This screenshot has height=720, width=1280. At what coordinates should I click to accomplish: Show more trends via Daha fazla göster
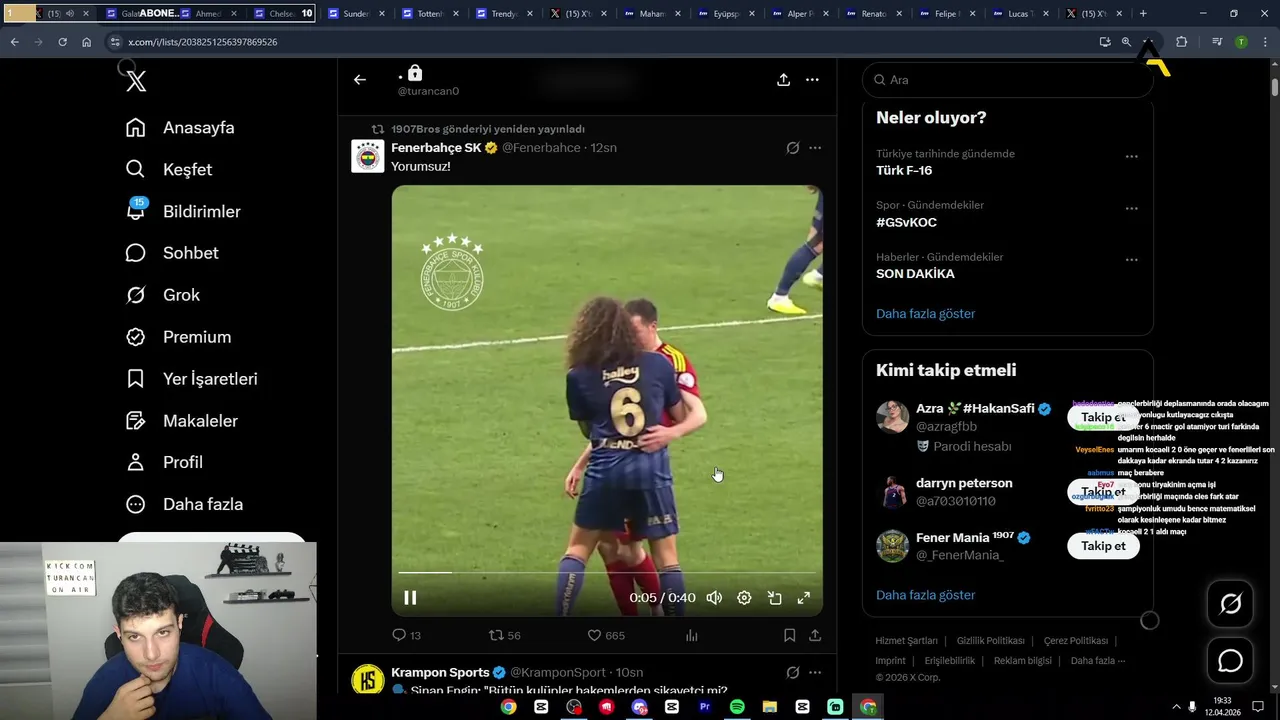925,314
